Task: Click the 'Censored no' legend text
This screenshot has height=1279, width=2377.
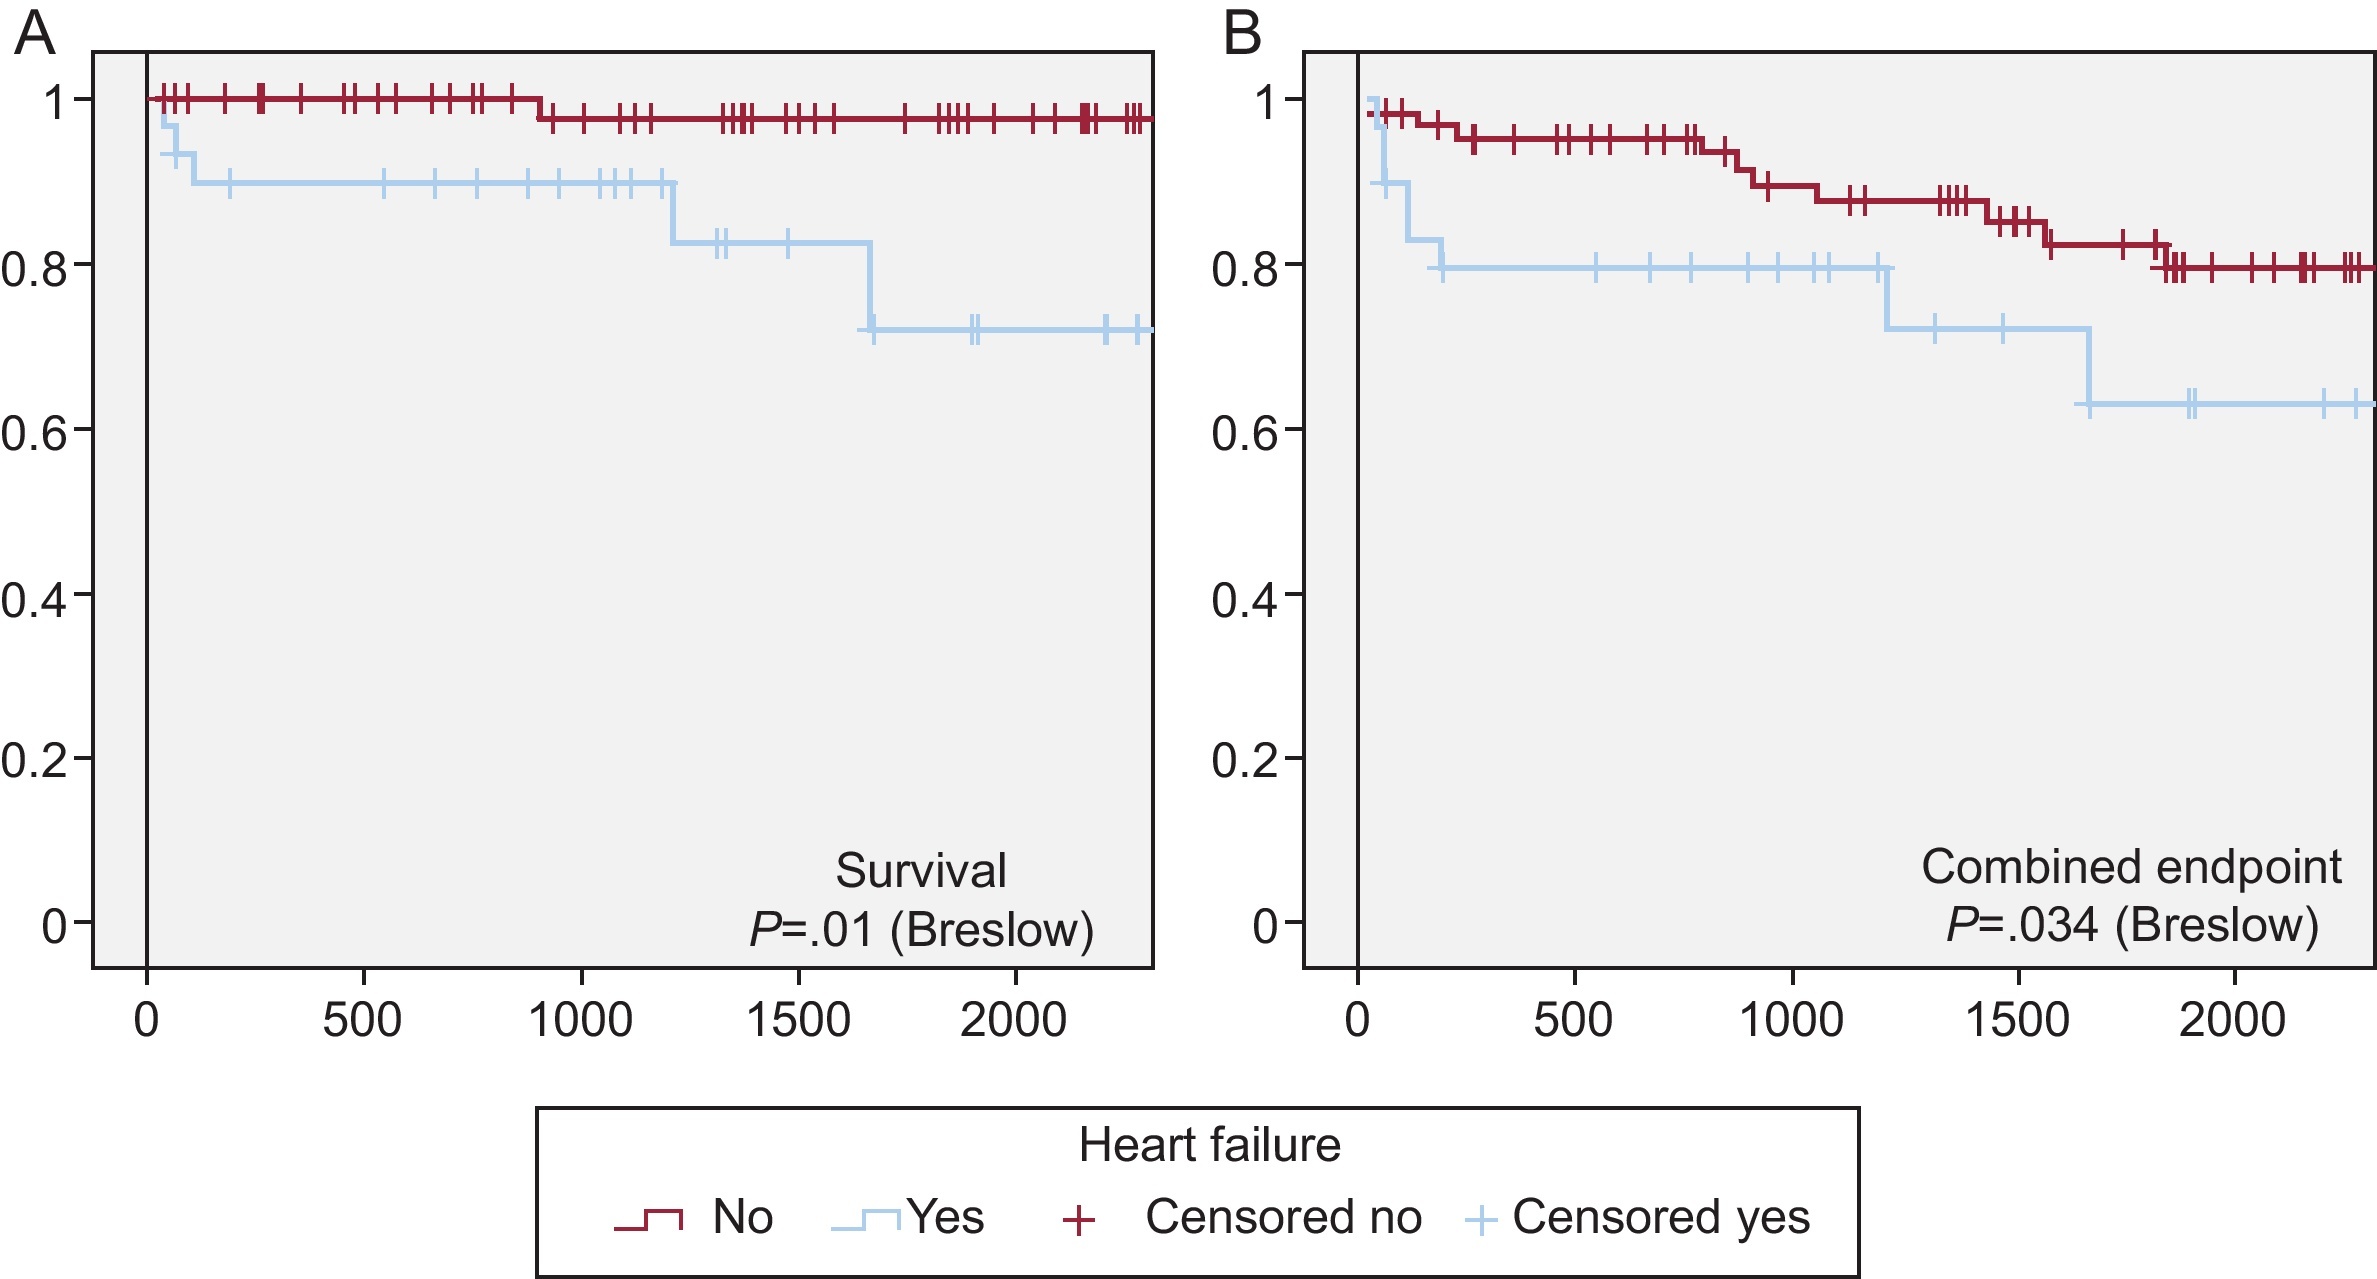Action: pos(1283,1217)
